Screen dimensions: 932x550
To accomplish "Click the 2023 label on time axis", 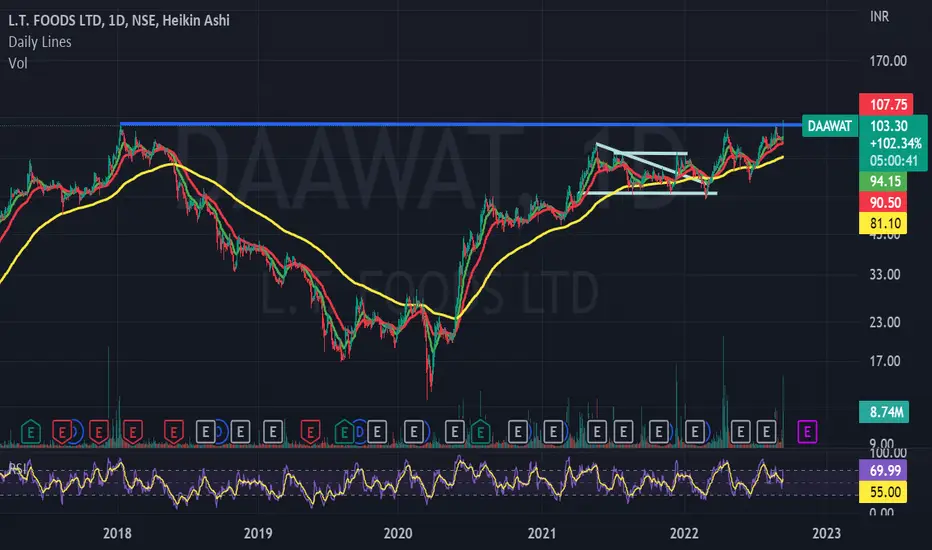I will click(826, 533).
